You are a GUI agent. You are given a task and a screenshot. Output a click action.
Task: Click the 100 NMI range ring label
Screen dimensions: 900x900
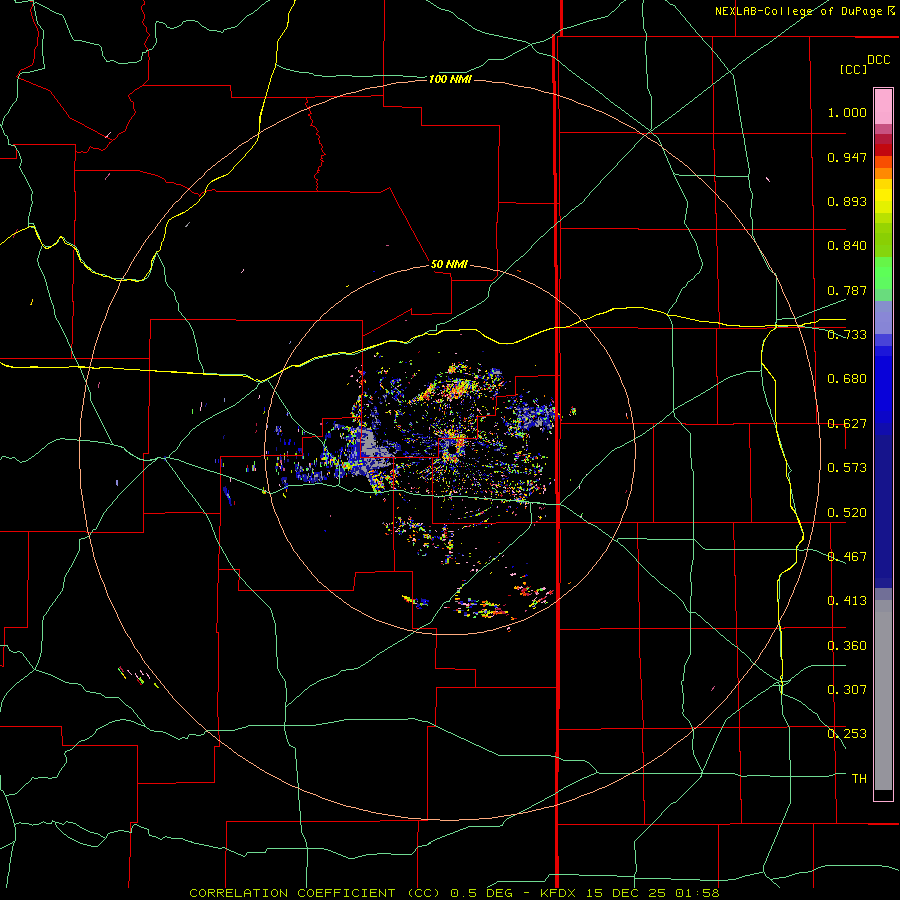pos(450,79)
